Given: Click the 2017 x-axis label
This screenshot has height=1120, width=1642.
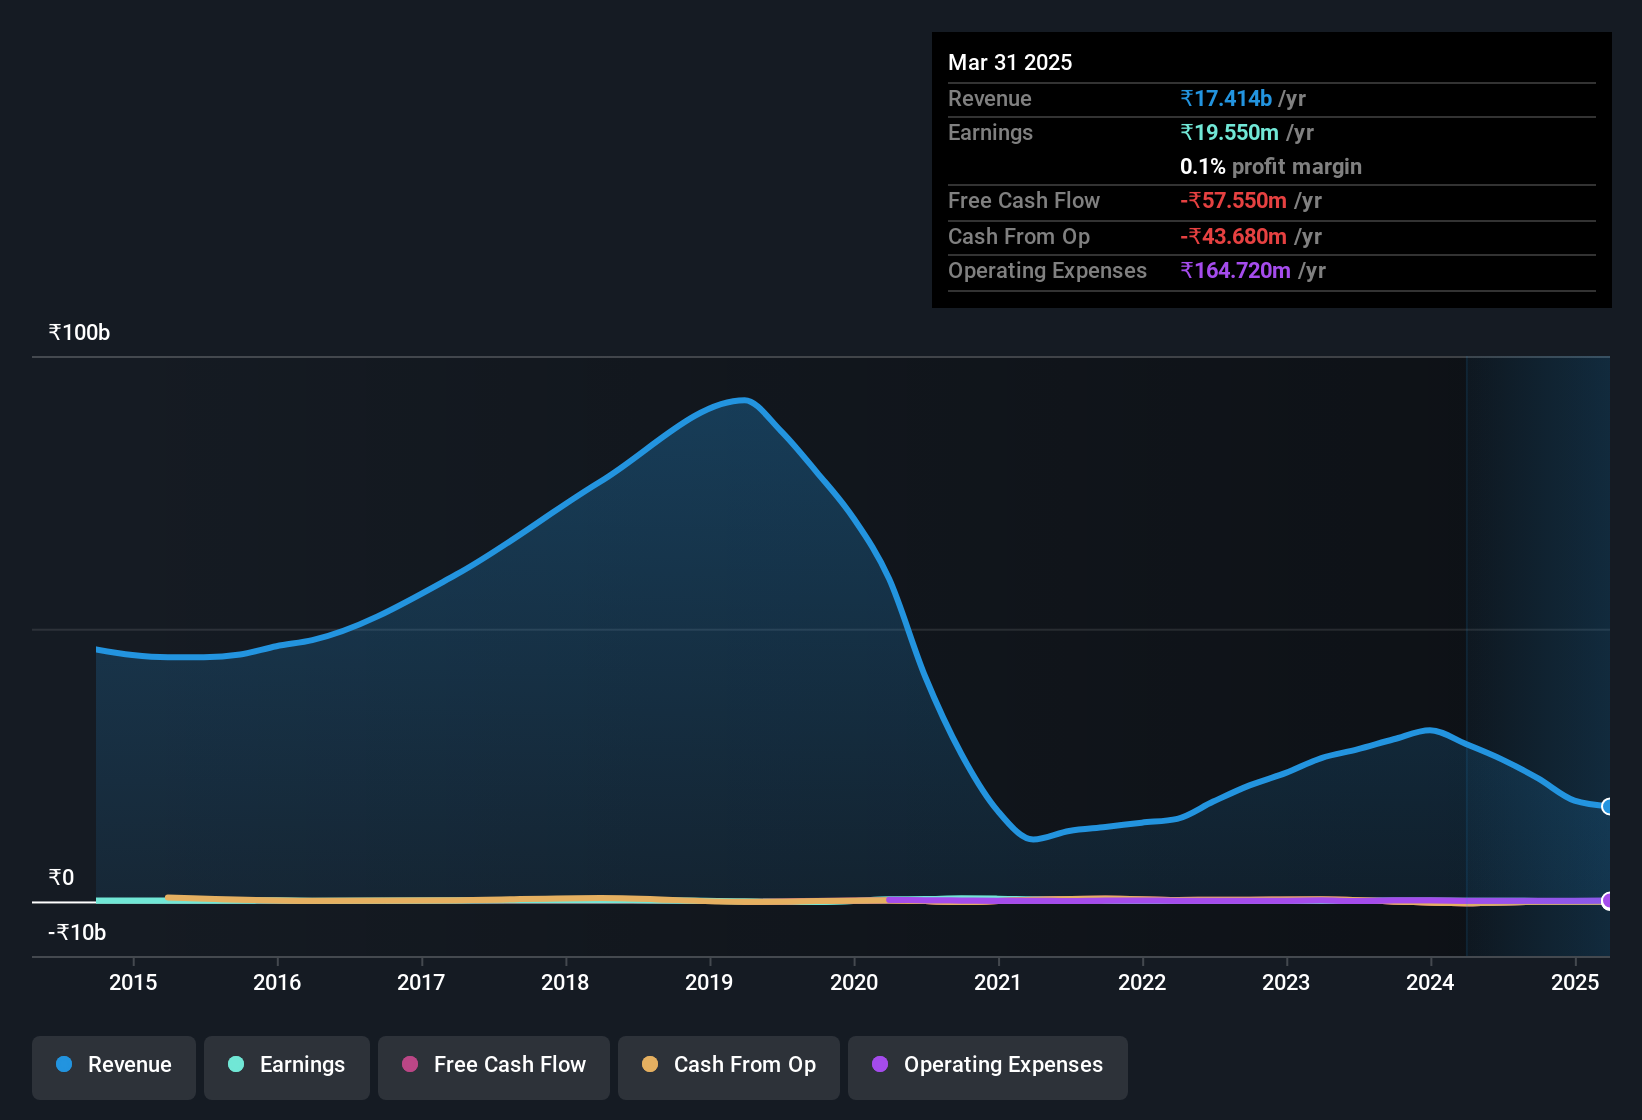Looking at the screenshot, I should 421,982.
